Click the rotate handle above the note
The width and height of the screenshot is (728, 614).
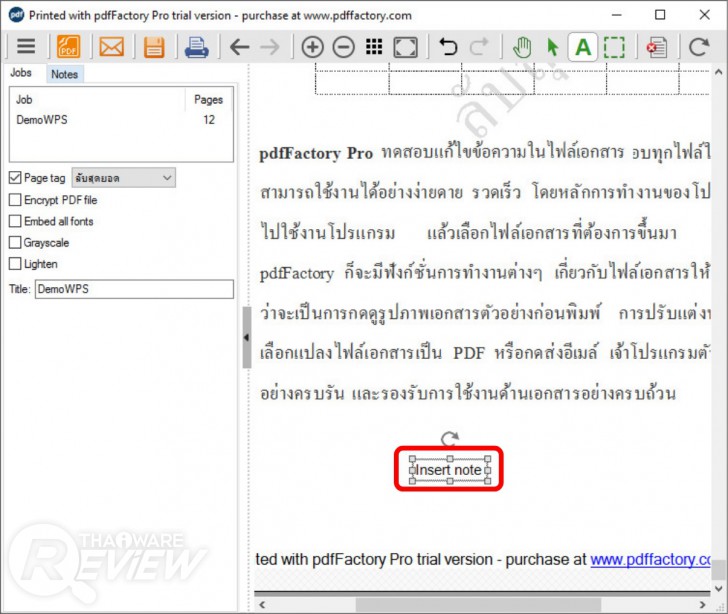449,438
